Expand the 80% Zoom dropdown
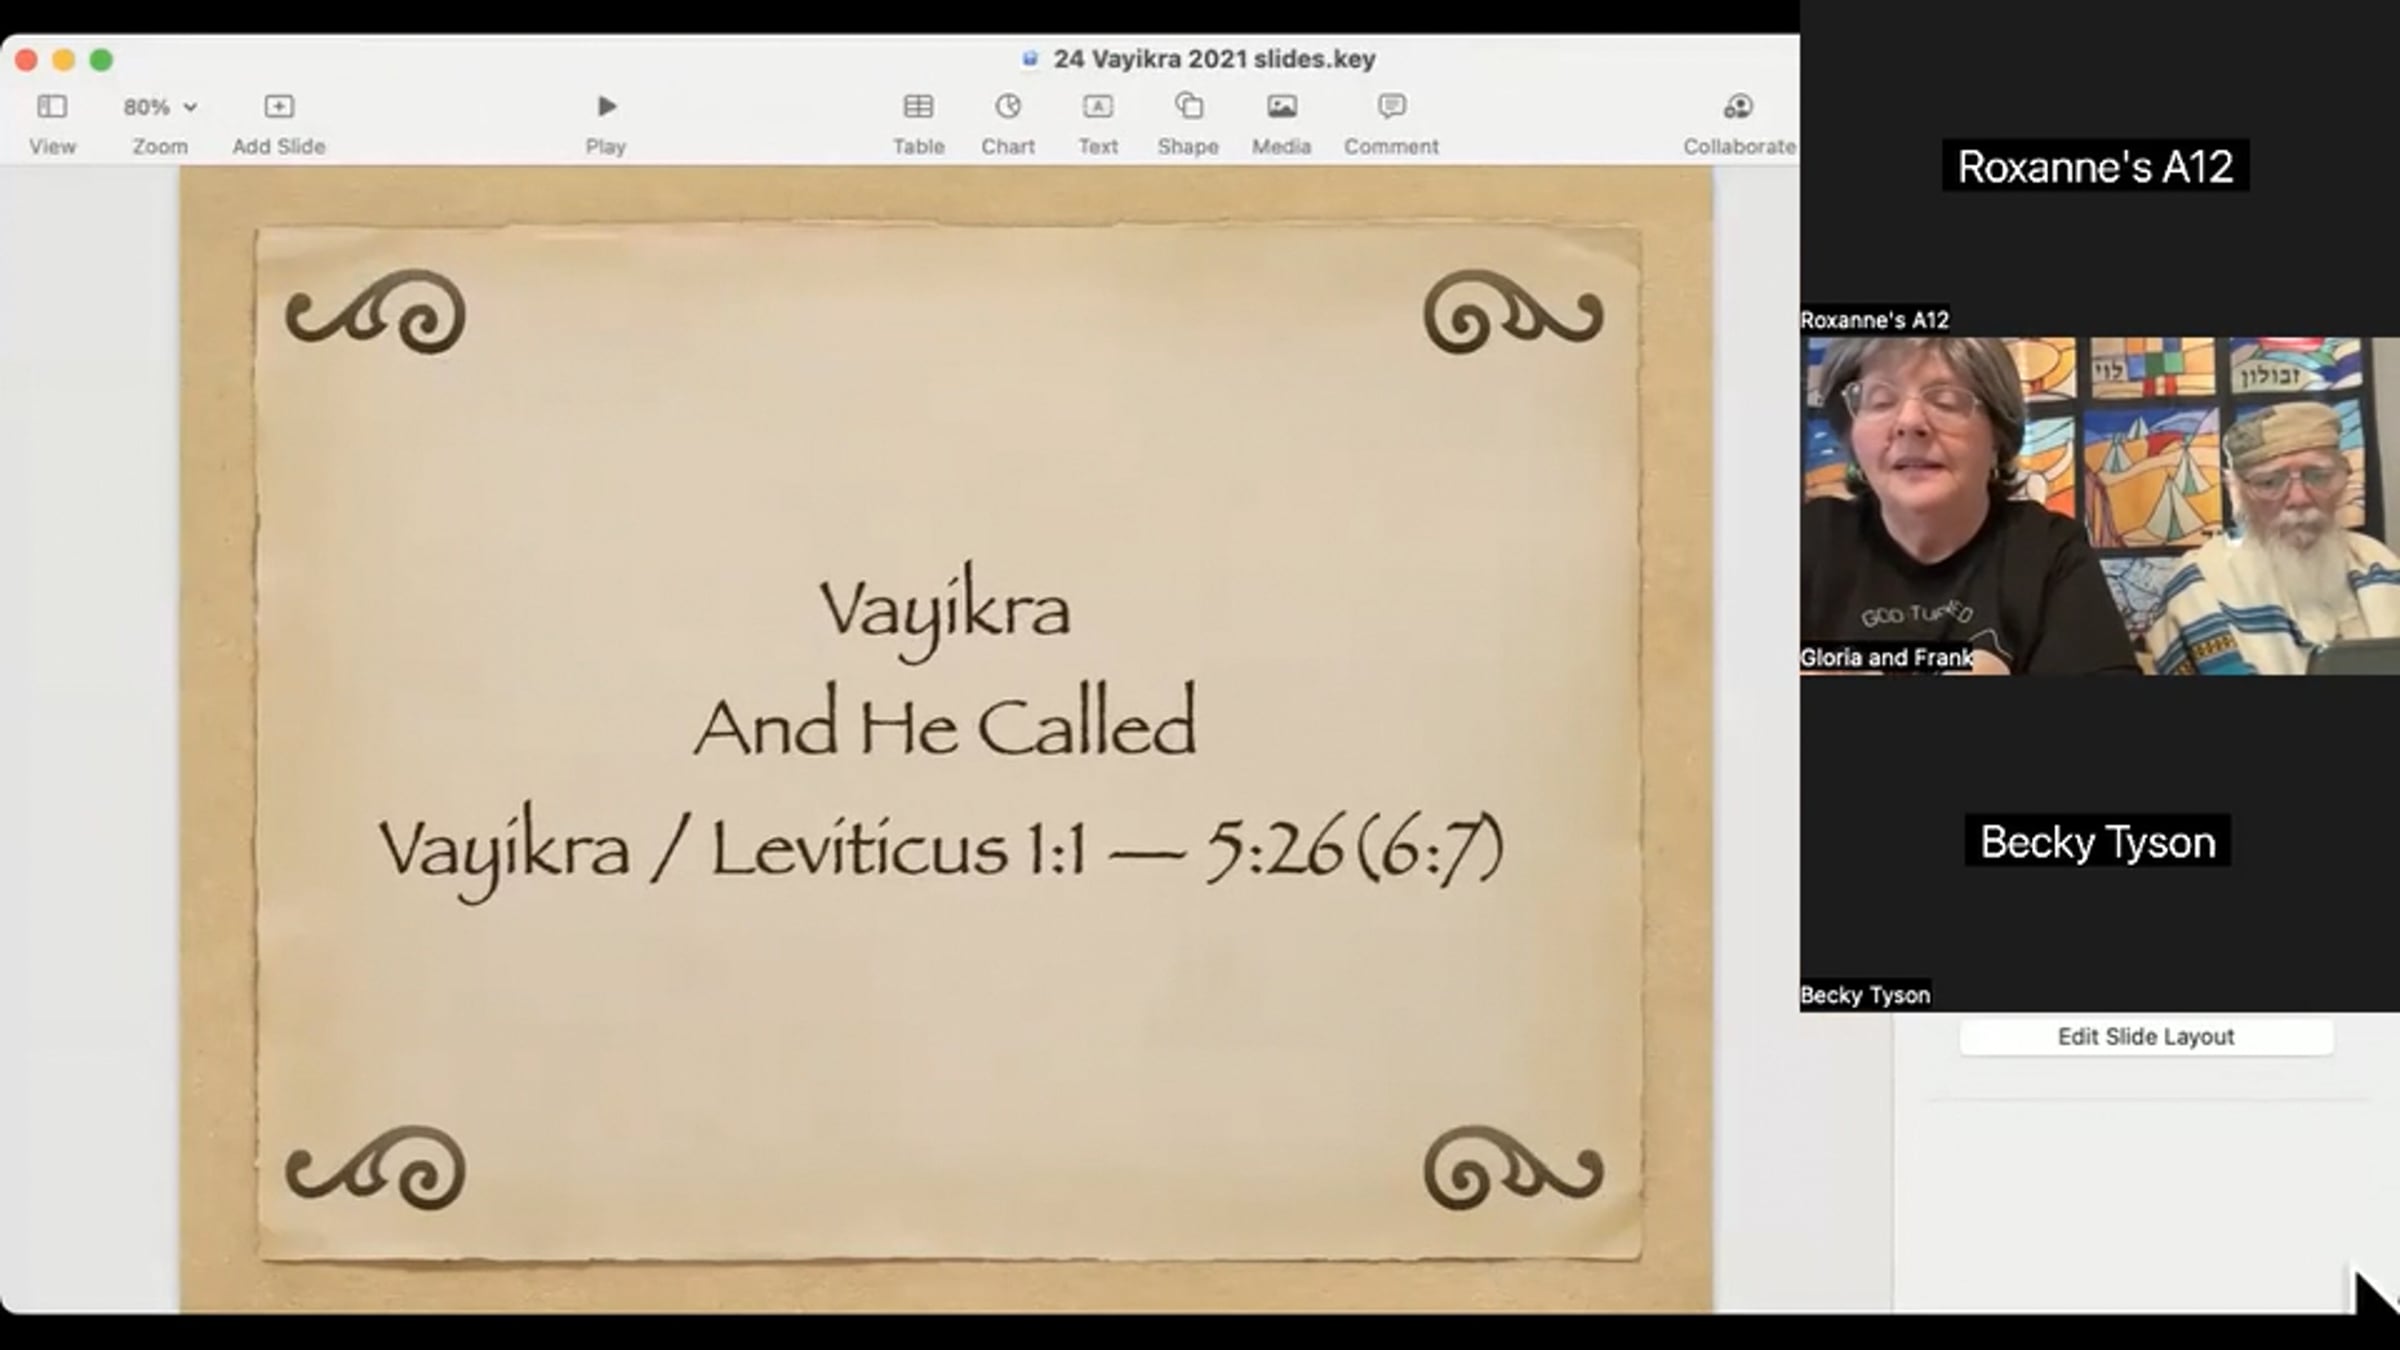This screenshot has width=2400, height=1350. [160, 107]
